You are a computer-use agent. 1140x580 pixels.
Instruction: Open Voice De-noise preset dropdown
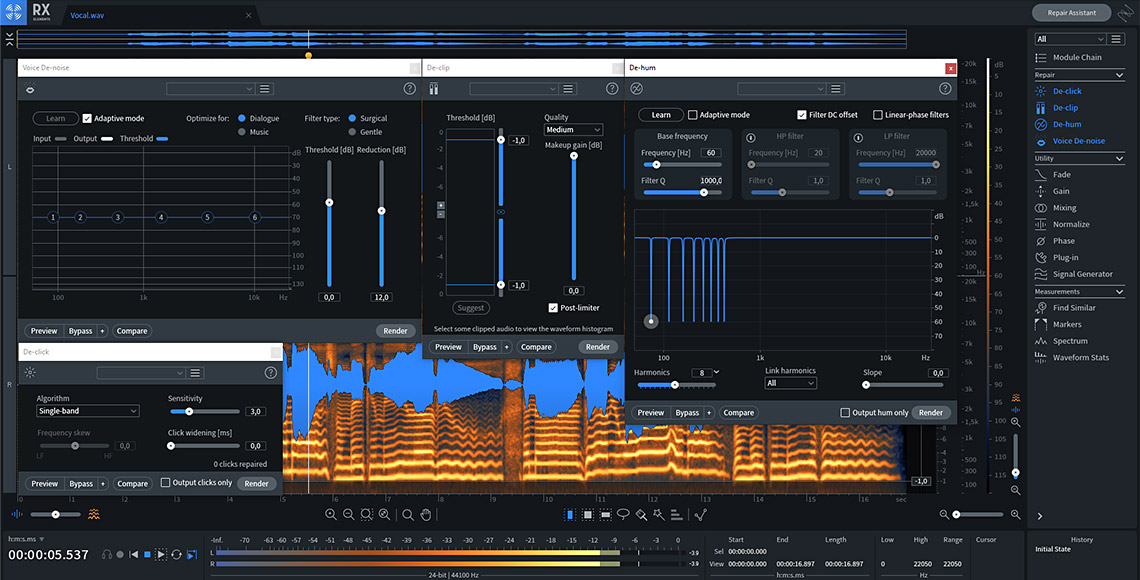(x=210, y=89)
